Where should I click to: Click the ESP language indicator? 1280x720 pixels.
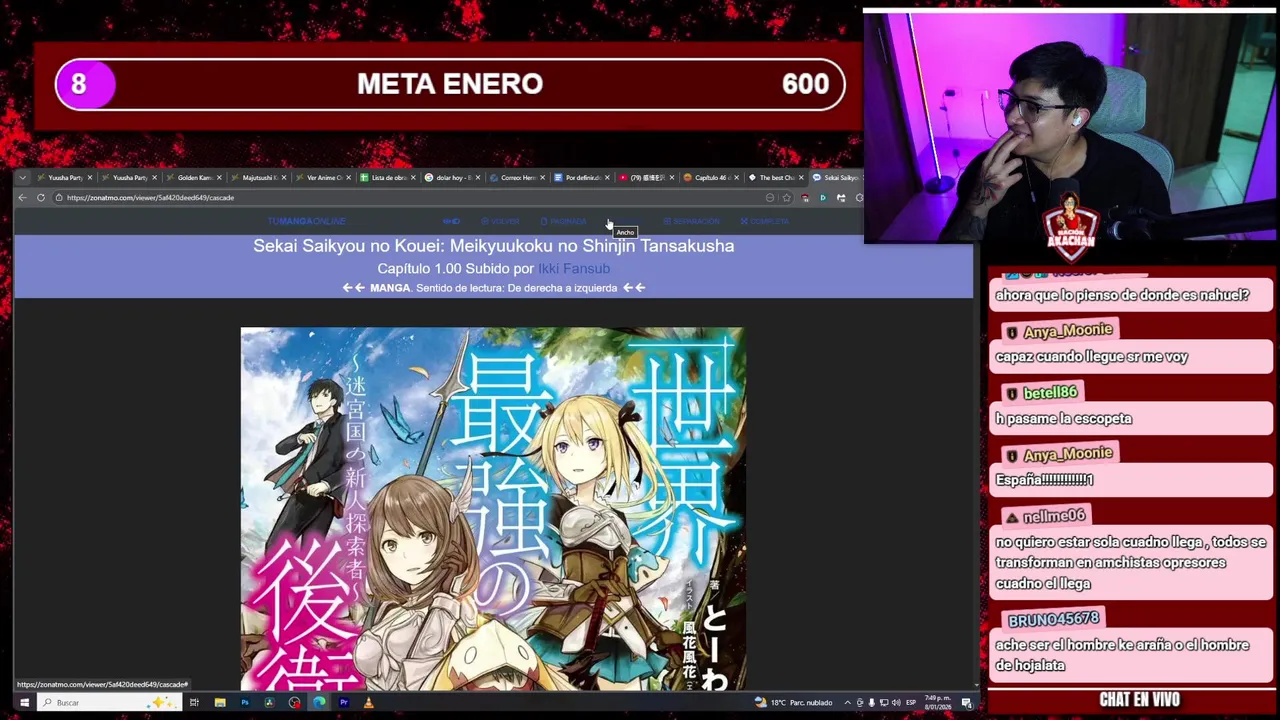911,703
